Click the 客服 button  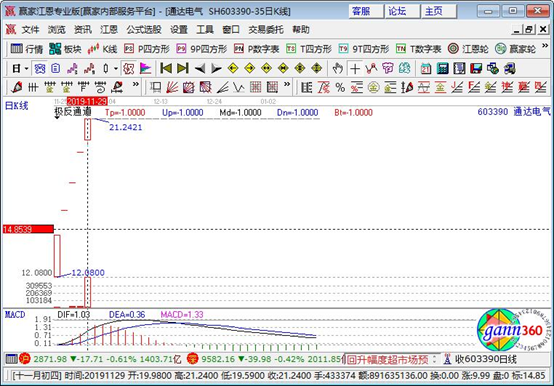[366, 11]
